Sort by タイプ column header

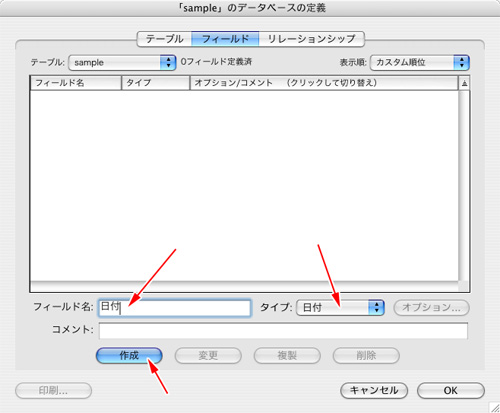156,83
